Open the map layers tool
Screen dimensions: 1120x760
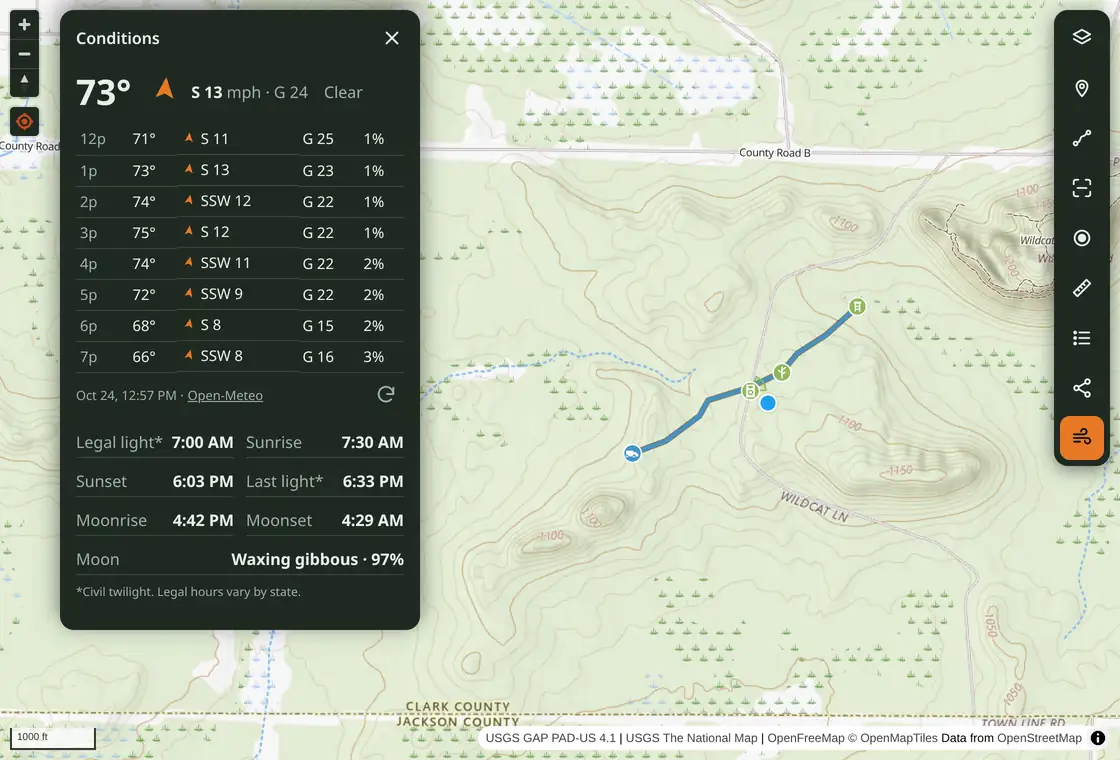1081,37
